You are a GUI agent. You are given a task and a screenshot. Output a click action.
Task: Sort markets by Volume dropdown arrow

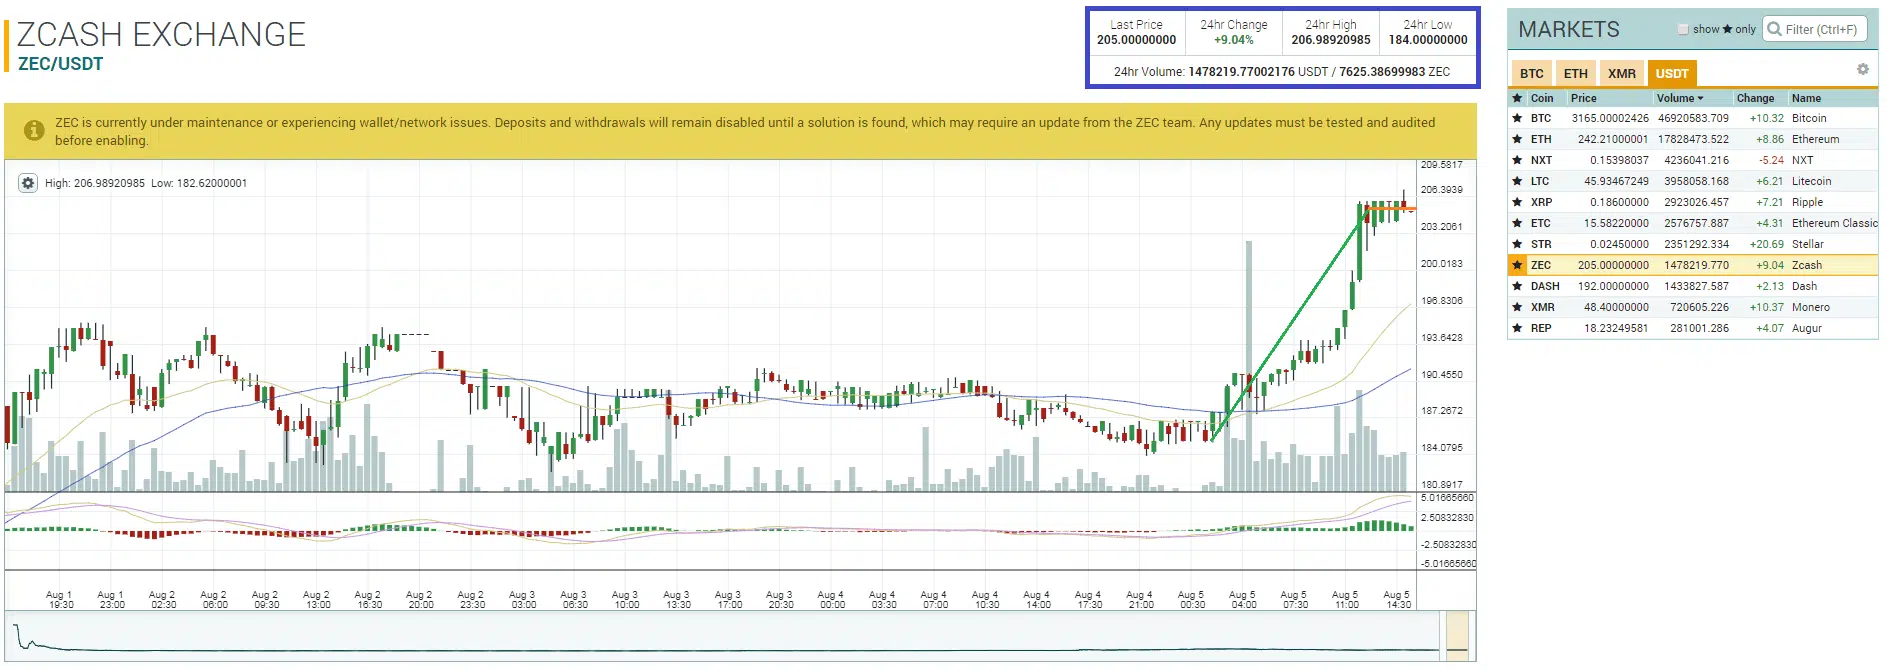coord(1700,98)
